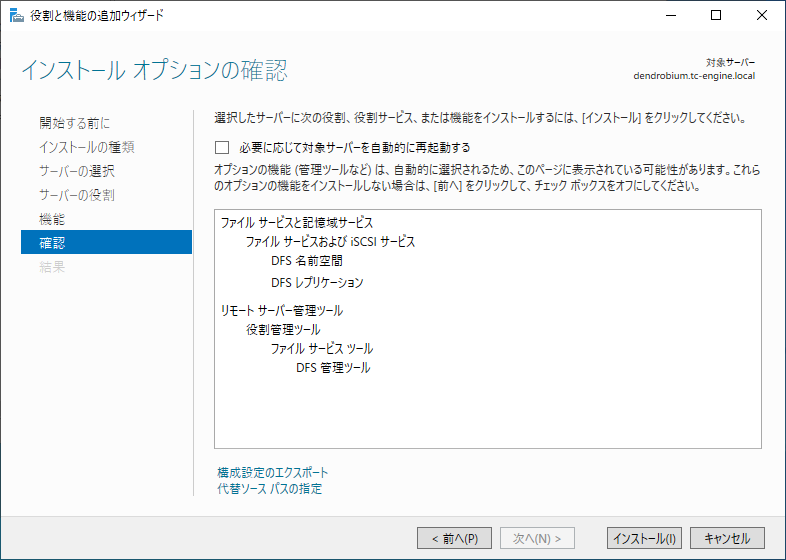
Task: Click the wizard icon in title bar
Action: click(17, 16)
